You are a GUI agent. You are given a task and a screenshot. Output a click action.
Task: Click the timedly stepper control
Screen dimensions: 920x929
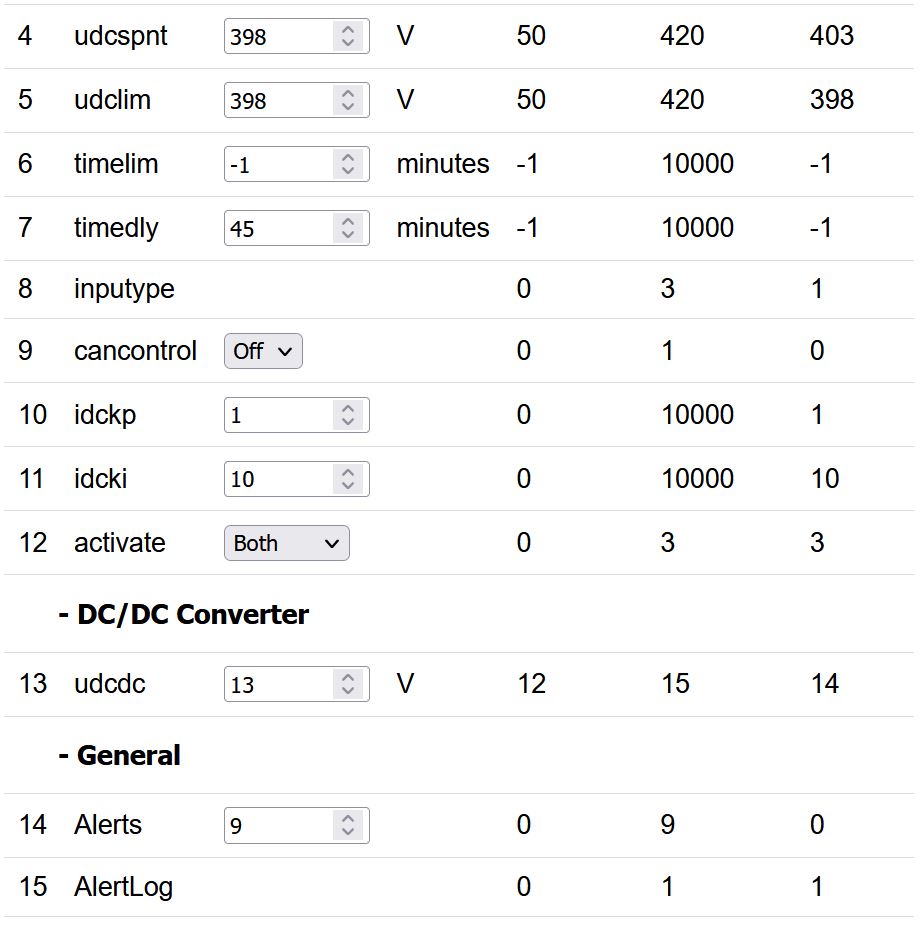coord(347,229)
